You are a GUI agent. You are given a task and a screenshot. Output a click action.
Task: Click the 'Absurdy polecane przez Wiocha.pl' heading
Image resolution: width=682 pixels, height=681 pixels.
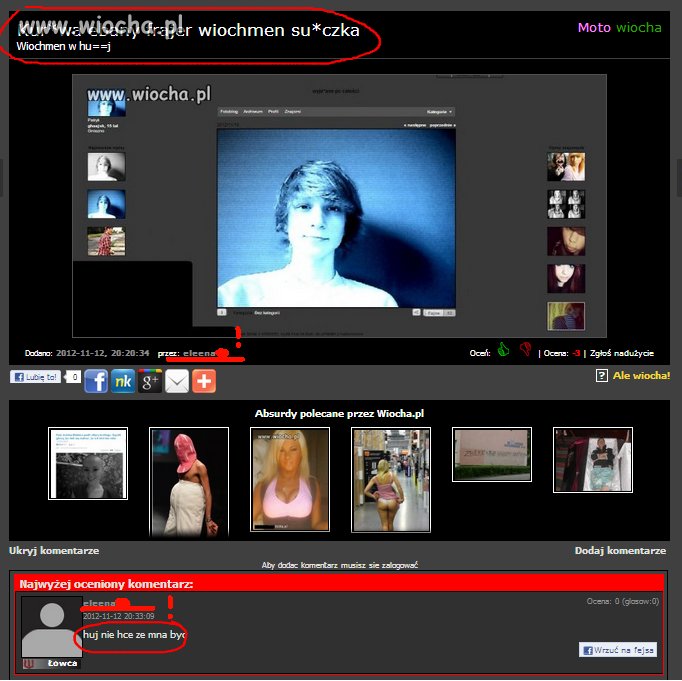339,414
